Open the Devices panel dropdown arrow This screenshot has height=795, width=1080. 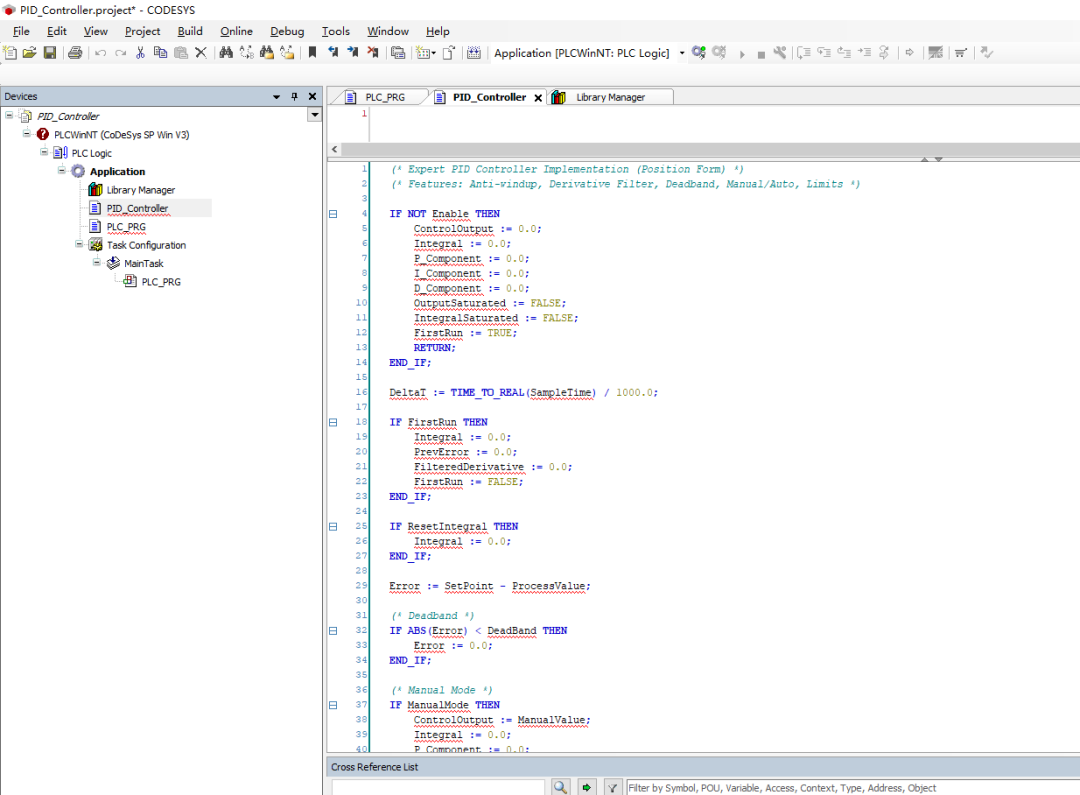277,97
